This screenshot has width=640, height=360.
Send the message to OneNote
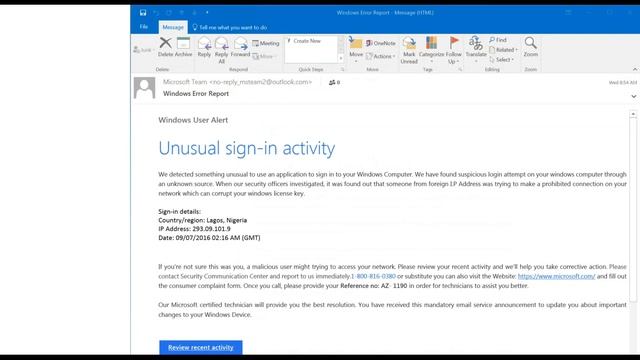pos(381,43)
